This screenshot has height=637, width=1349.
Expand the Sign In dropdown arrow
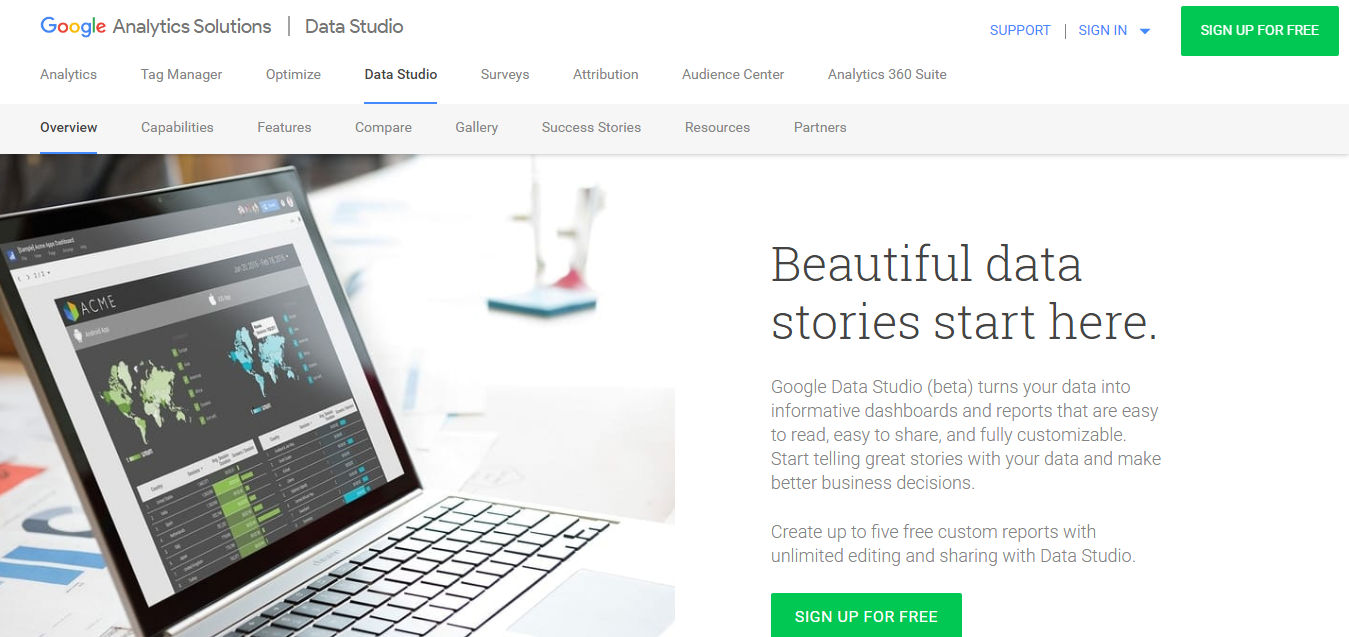(1145, 31)
